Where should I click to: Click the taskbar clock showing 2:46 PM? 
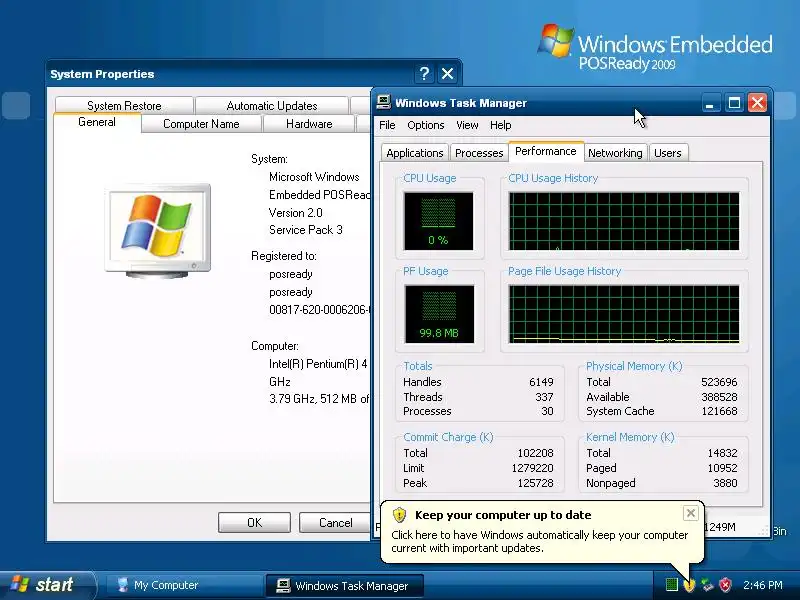pos(763,585)
